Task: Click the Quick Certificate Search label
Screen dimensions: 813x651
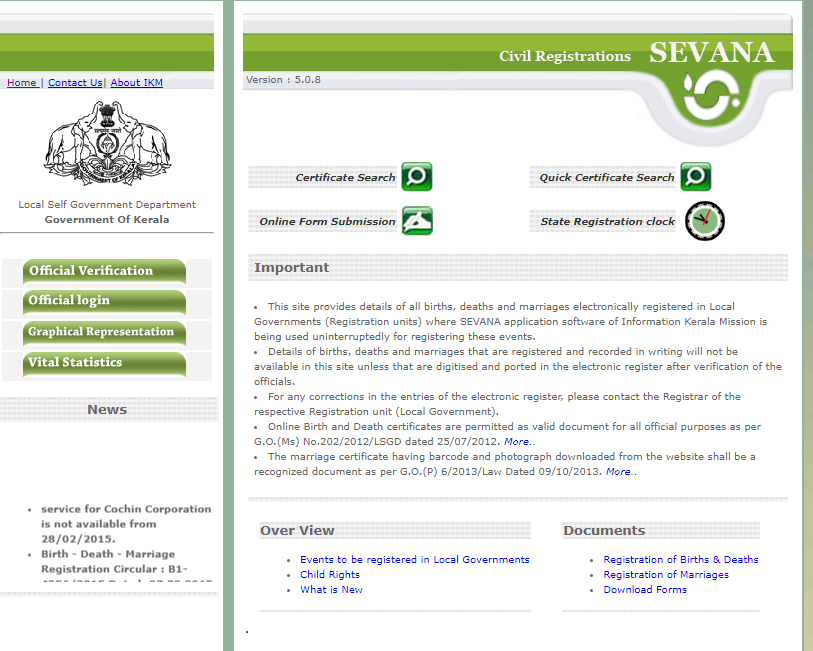Action: tap(607, 177)
